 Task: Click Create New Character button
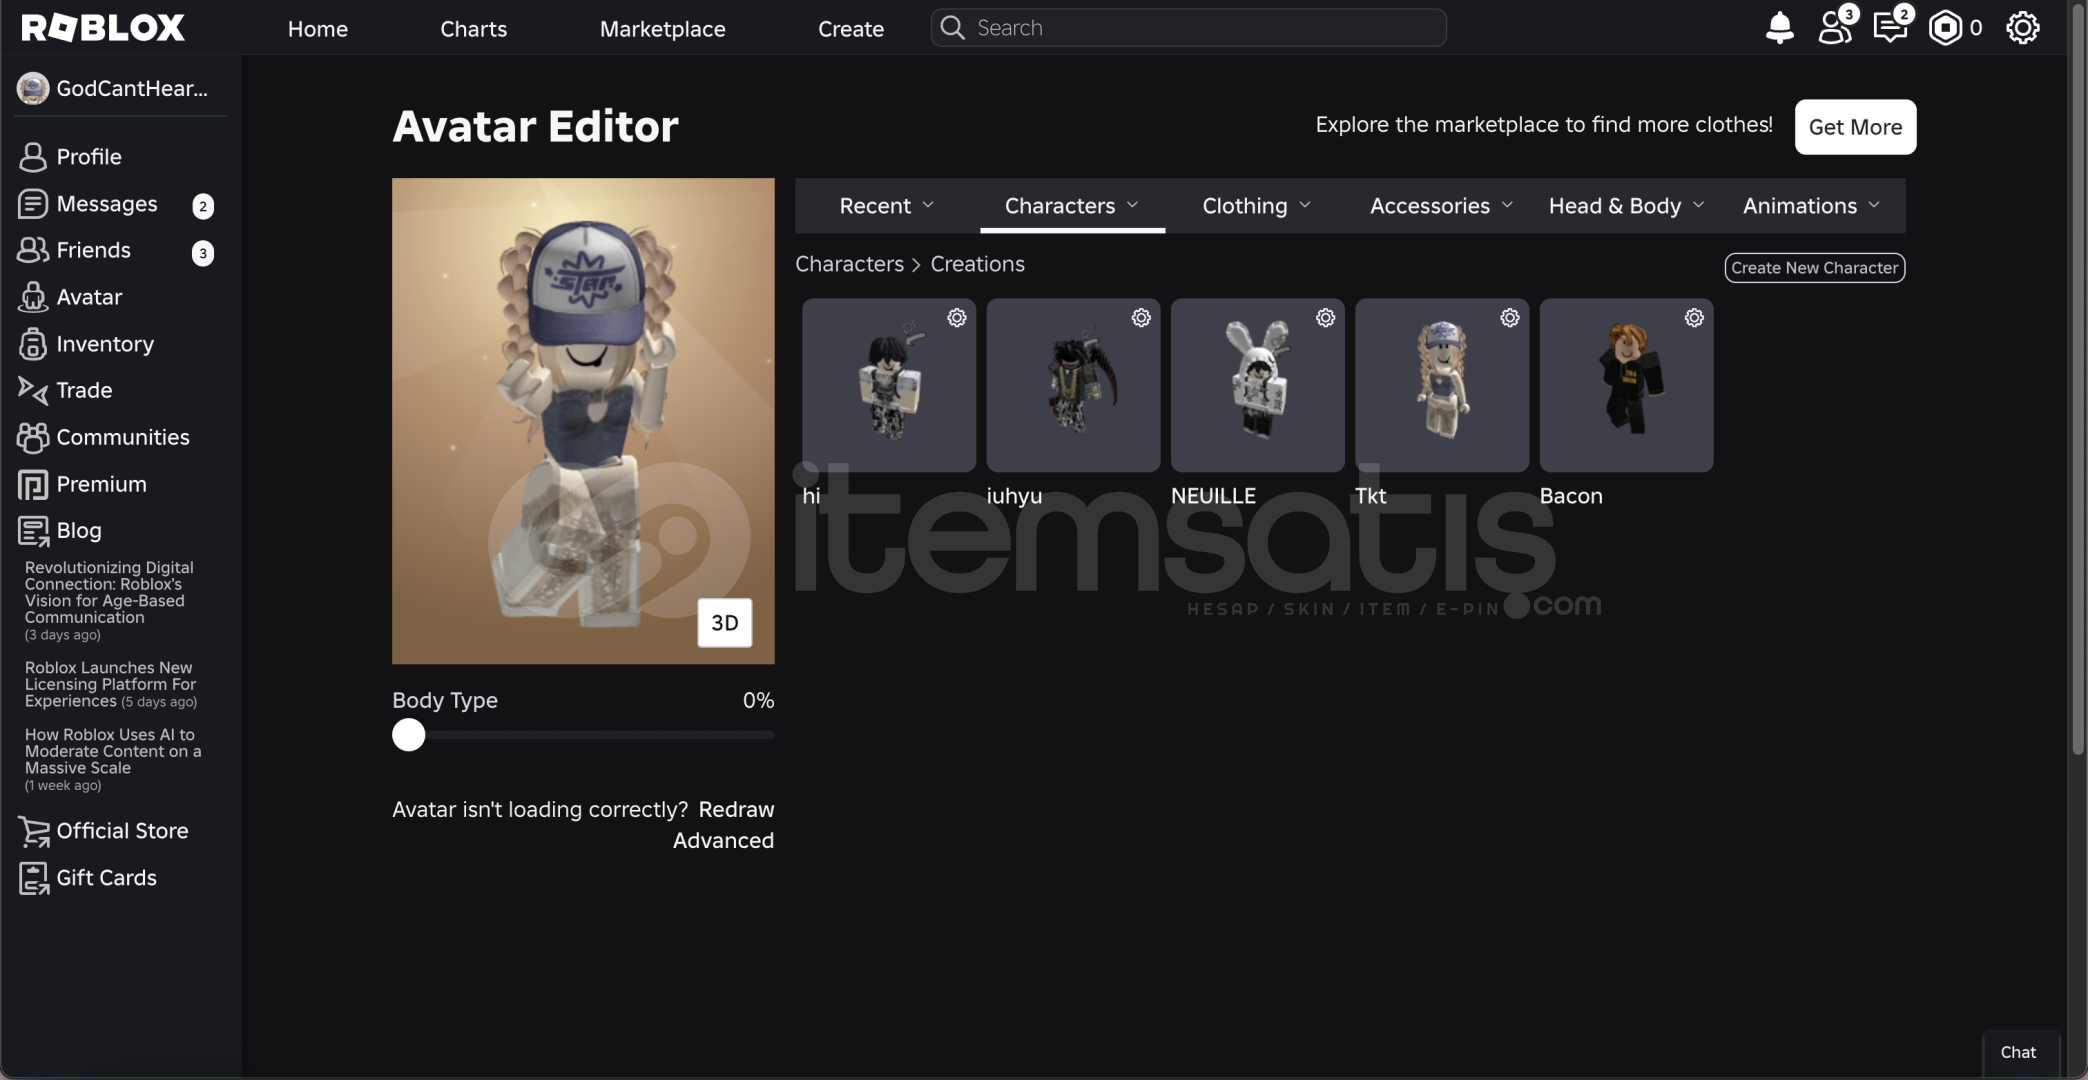(1814, 268)
